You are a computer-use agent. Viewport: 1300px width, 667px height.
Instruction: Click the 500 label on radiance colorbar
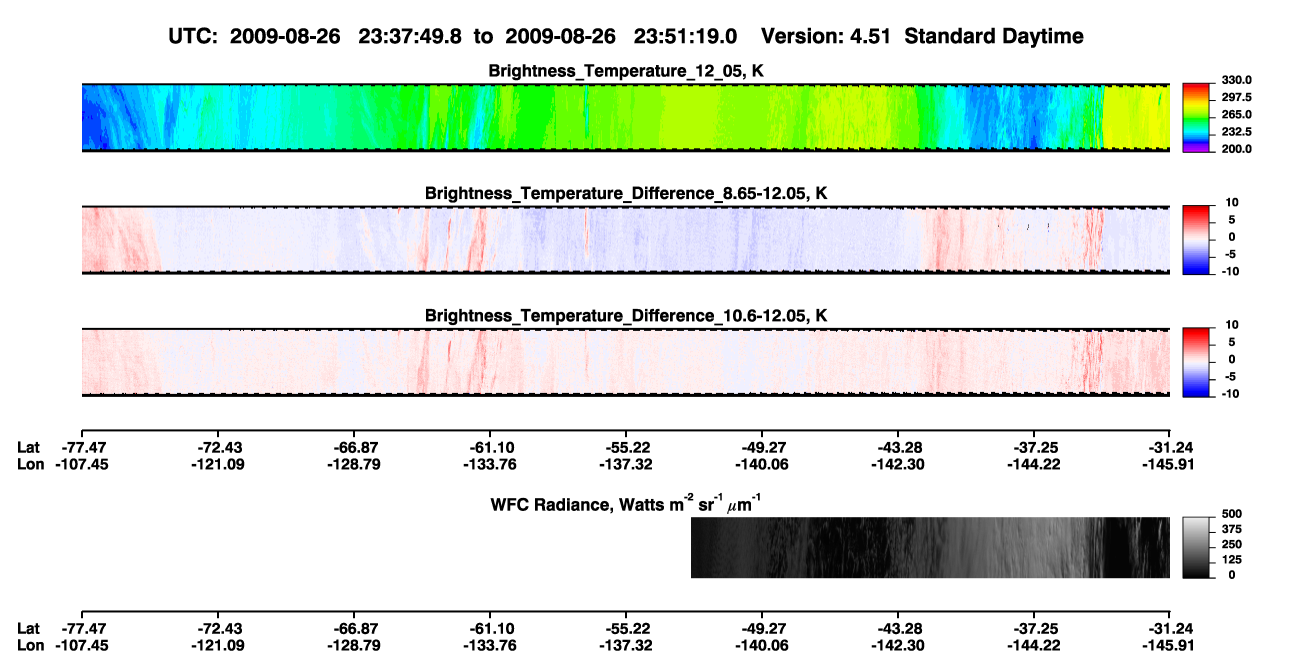[x=1230, y=512]
